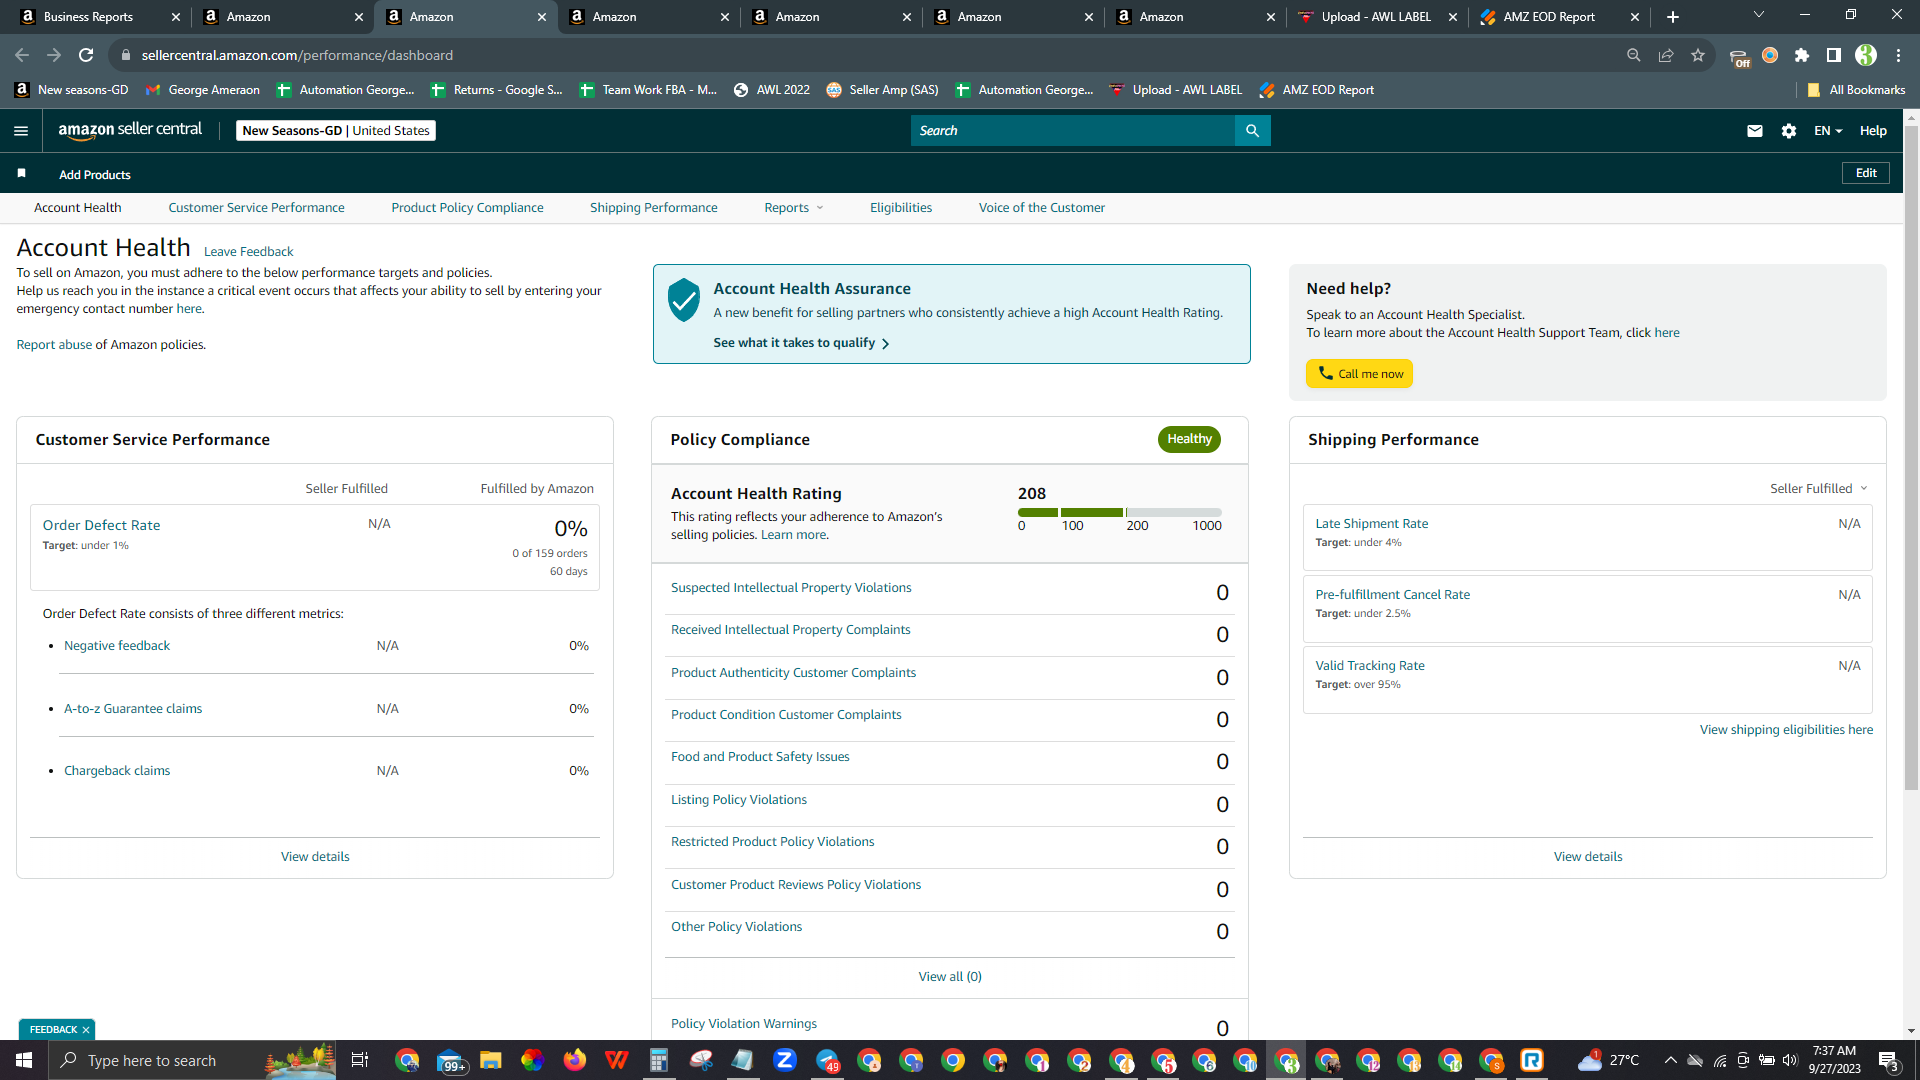The image size is (1920, 1080).
Task: Open a new browser tab
Action: pyautogui.click(x=1673, y=17)
